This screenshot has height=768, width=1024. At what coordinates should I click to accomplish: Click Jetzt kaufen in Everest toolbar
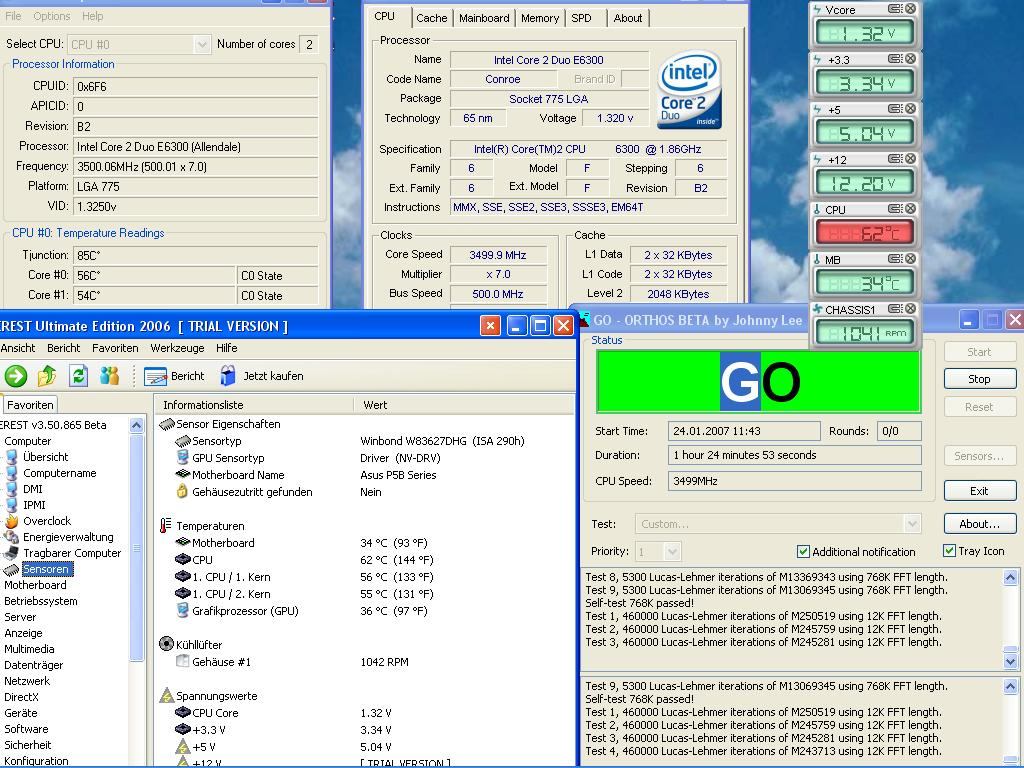(x=261, y=376)
